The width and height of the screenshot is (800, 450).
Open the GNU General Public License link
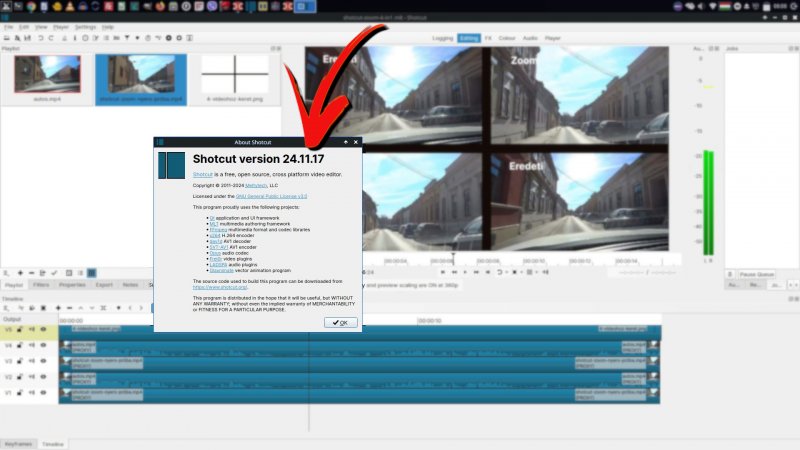(x=271, y=196)
